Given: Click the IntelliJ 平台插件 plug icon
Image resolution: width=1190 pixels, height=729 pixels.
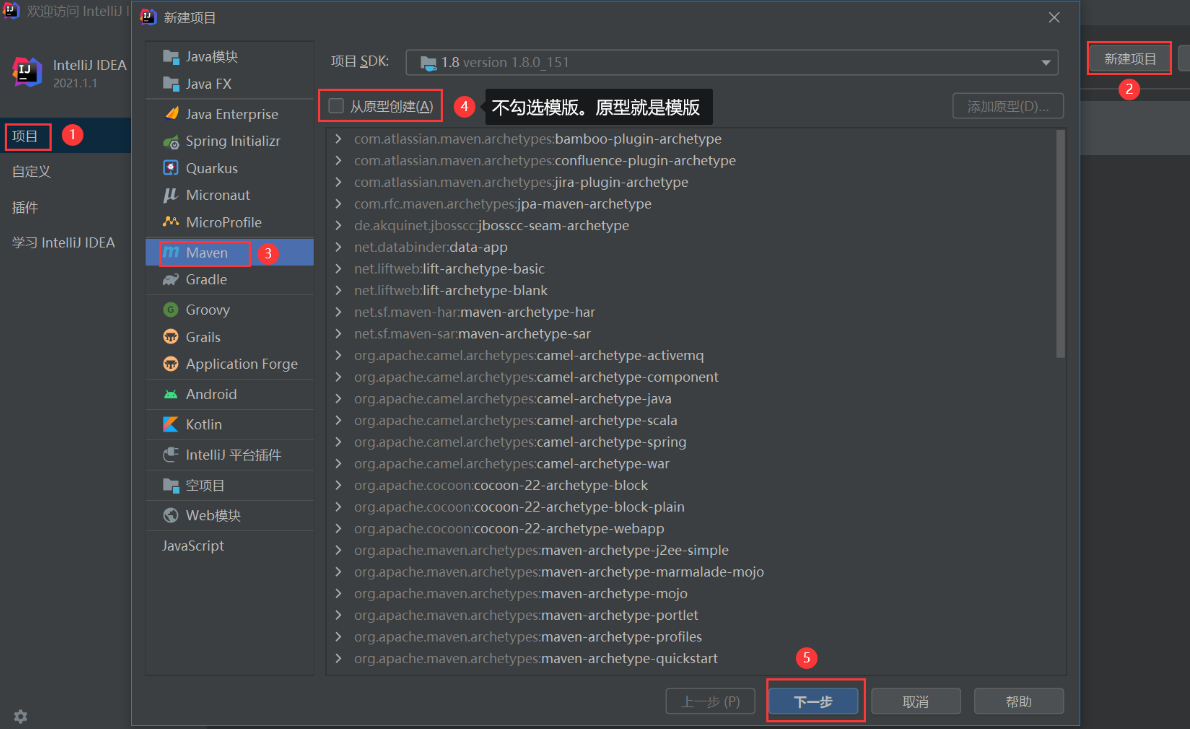Looking at the screenshot, I should tap(171, 455).
